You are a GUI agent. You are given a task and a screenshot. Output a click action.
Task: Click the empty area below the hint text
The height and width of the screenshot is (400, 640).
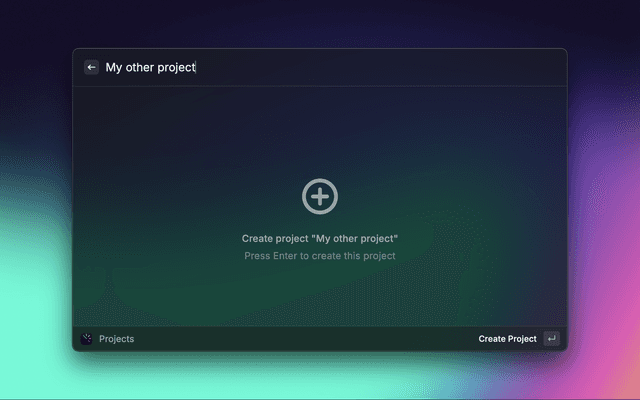point(320,295)
